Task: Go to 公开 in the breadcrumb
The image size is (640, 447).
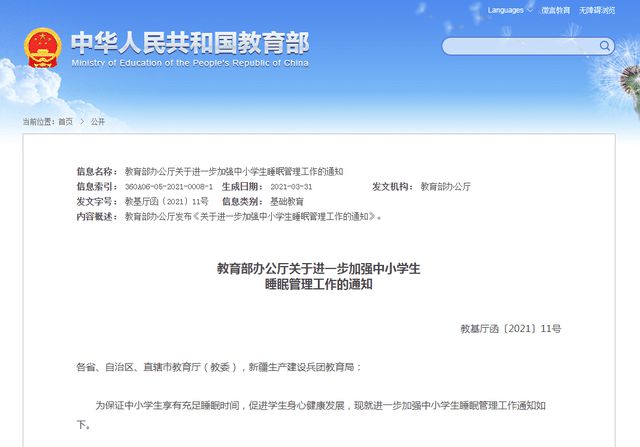Action: click(x=98, y=122)
